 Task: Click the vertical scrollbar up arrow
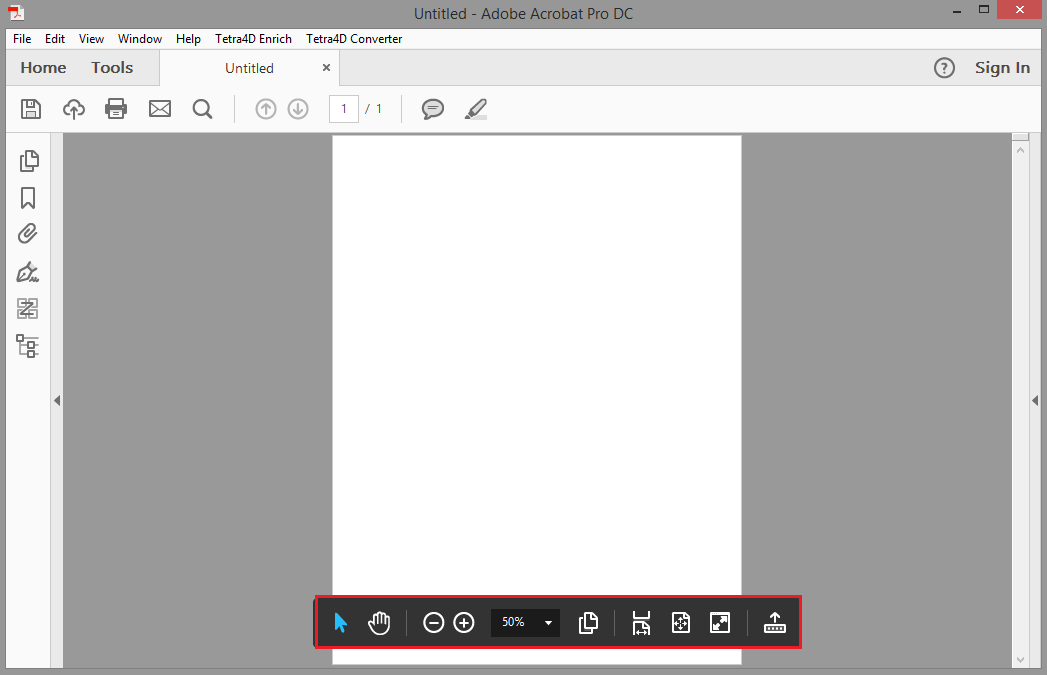click(1020, 150)
